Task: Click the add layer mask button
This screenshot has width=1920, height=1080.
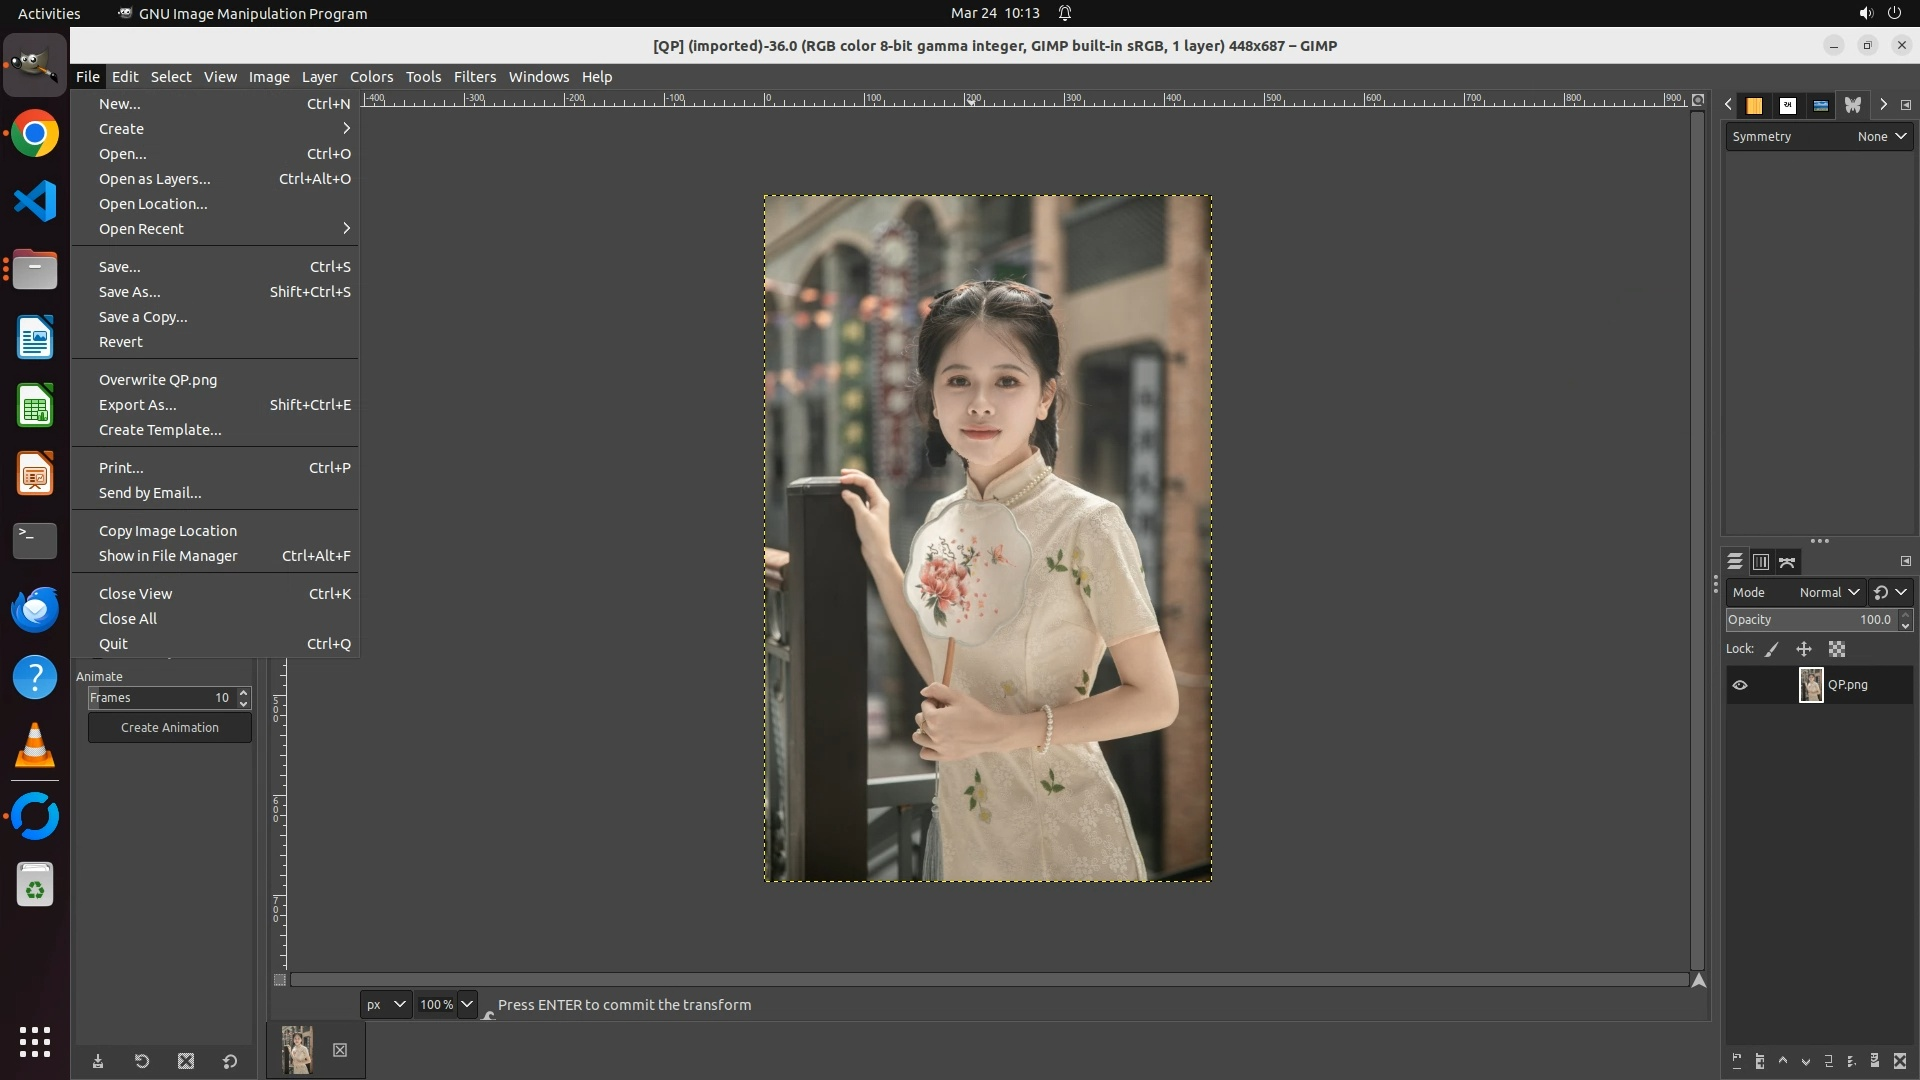Action: coord(1875,1061)
